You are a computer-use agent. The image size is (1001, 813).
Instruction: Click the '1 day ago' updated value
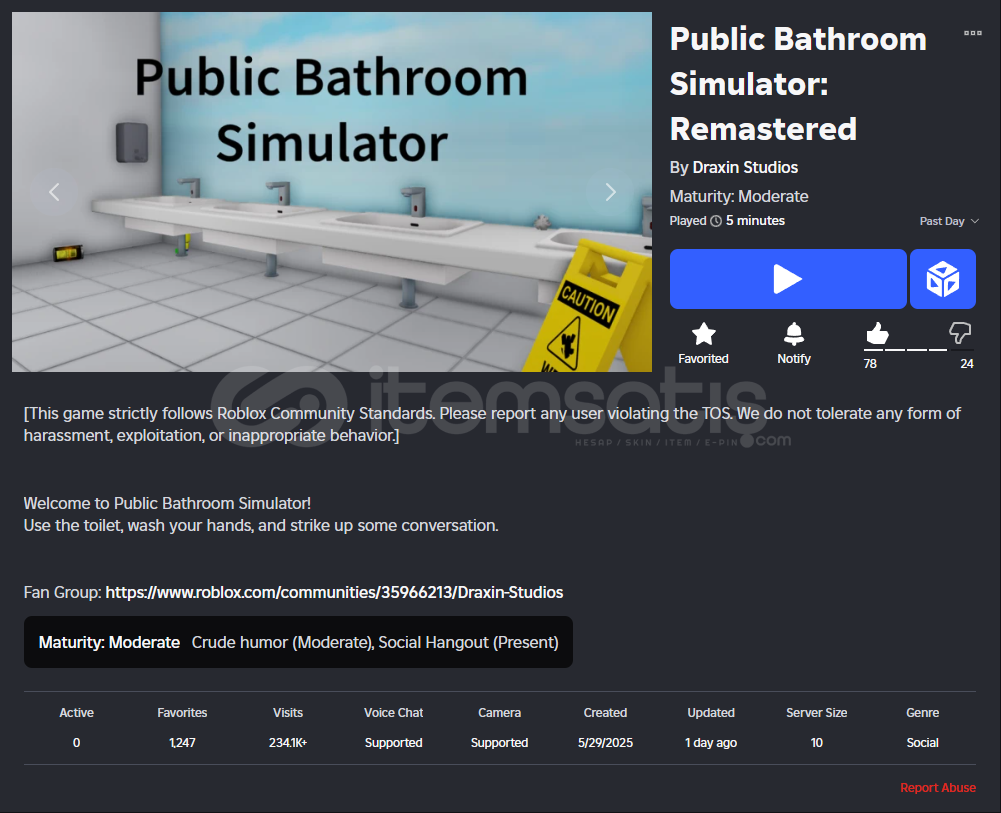coord(711,743)
